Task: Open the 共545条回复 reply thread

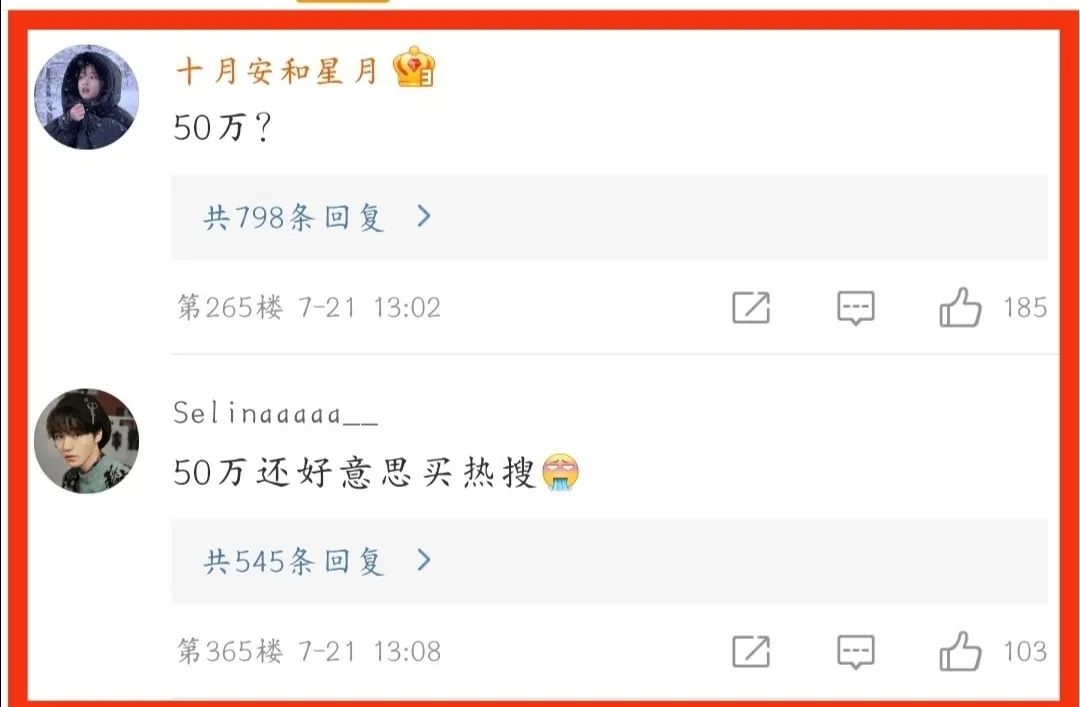Action: click(x=610, y=561)
